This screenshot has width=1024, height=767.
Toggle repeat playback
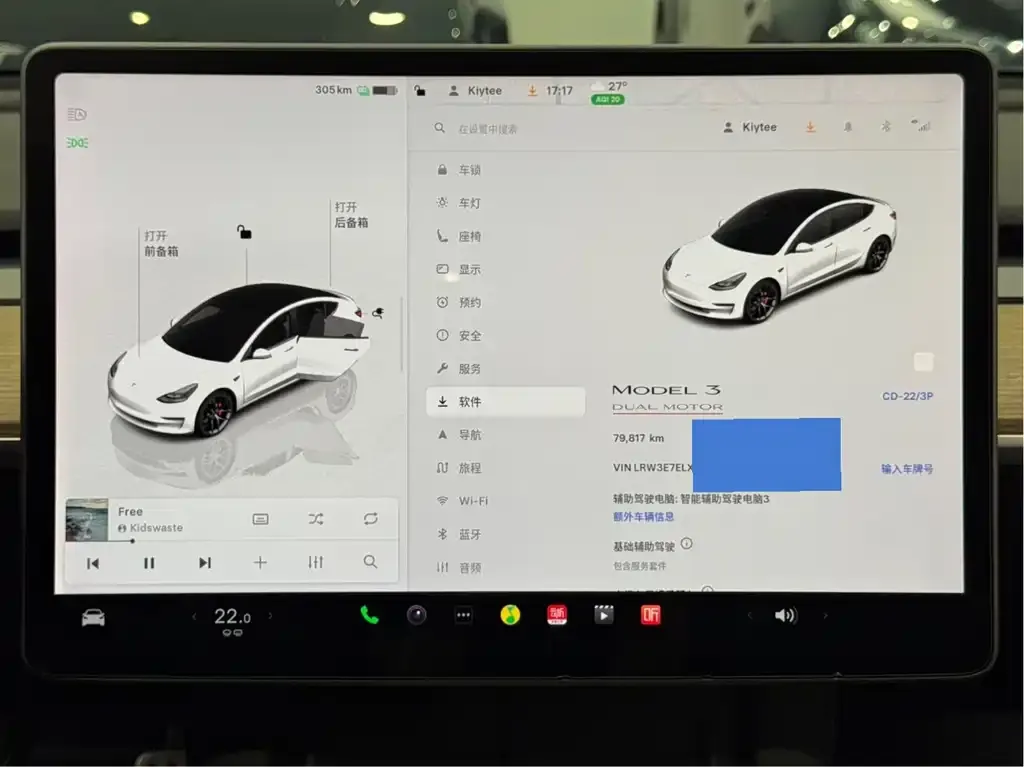click(x=370, y=519)
